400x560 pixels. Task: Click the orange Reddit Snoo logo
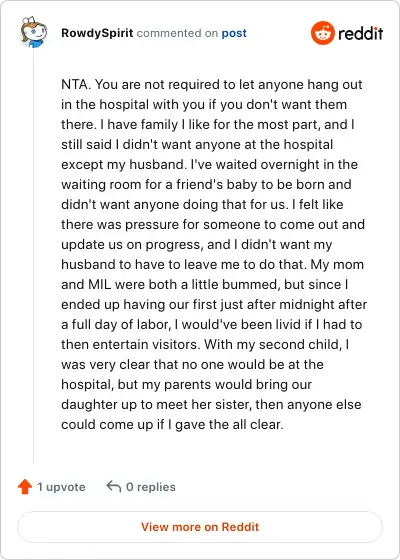point(322,33)
